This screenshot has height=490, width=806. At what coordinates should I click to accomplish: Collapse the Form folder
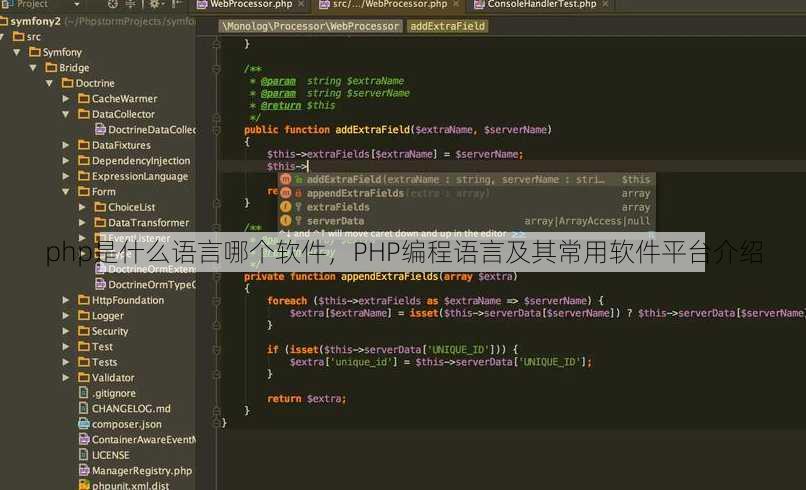pyautogui.click(x=66, y=192)
